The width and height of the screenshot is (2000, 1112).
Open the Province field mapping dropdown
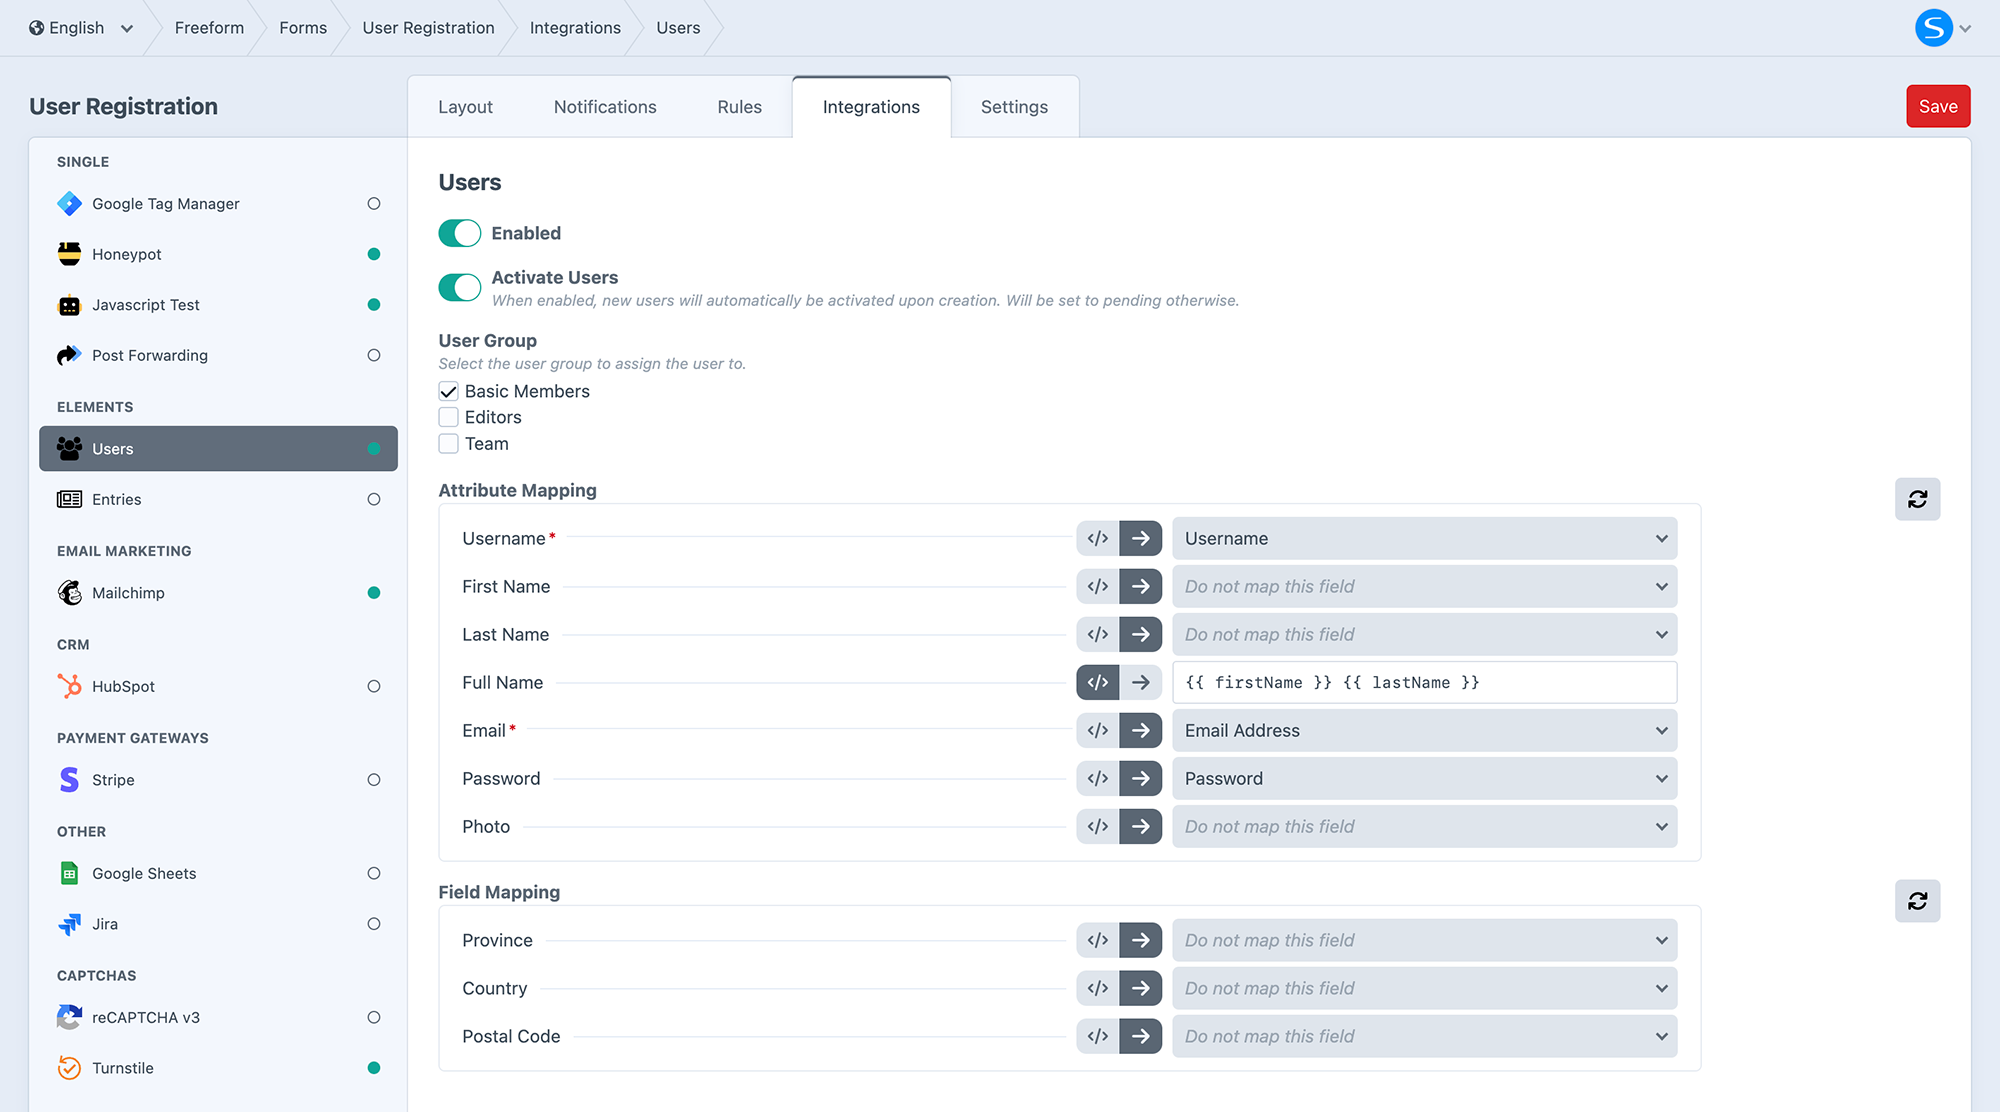pos(1424,940)
